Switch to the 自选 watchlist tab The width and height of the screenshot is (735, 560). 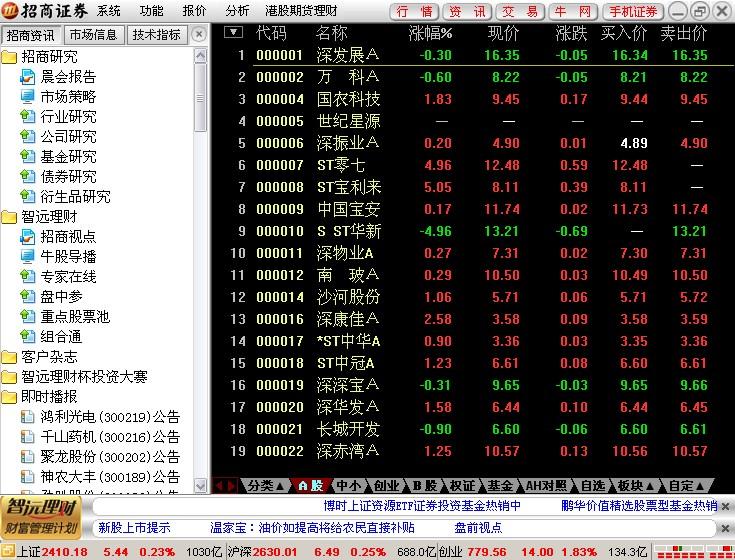tap(592, 486)
